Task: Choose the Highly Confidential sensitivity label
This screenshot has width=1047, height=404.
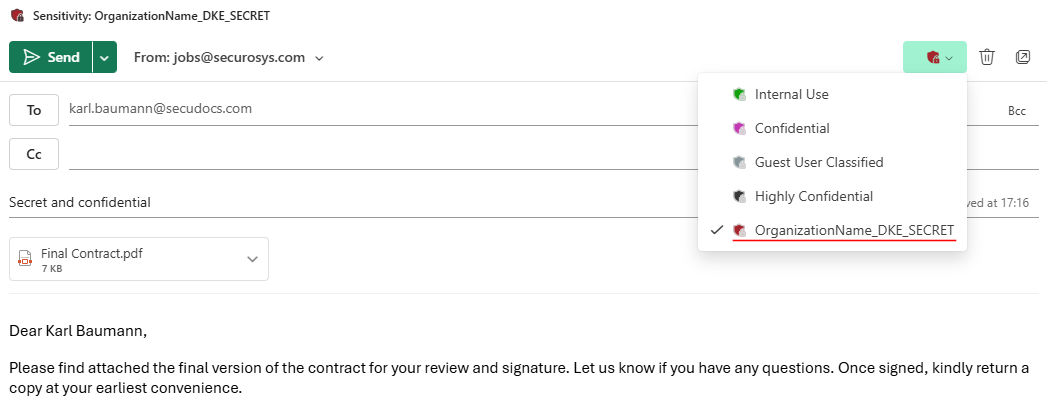Action: tap(814, 196)
